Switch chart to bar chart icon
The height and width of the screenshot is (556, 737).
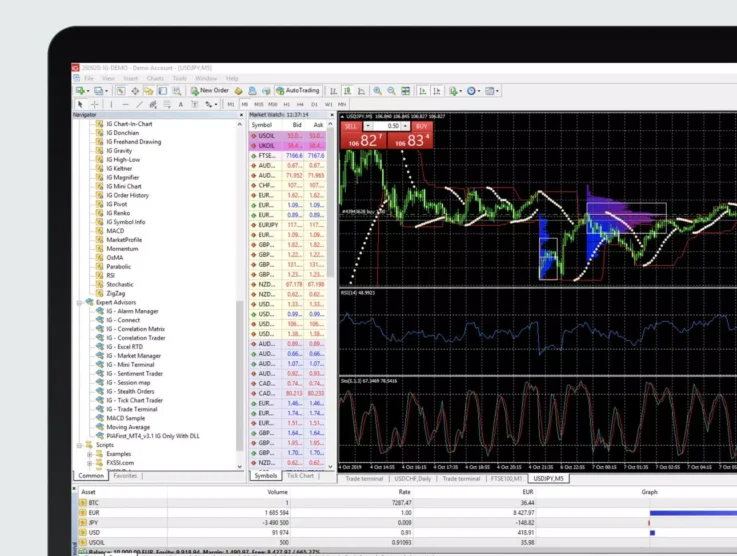tap(333, 91)
